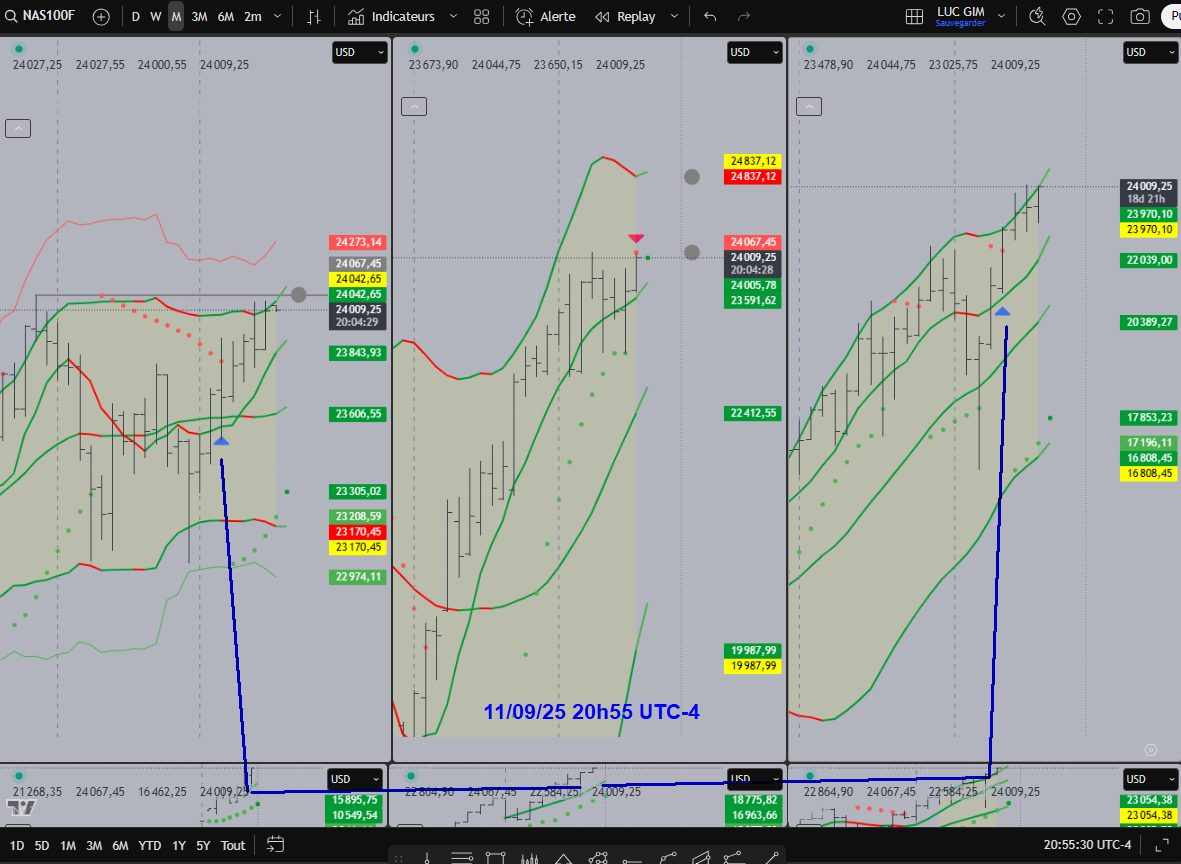1181x864 pixels.
Task: Click green market status dot on top left chart
Action: coord(20,49)
